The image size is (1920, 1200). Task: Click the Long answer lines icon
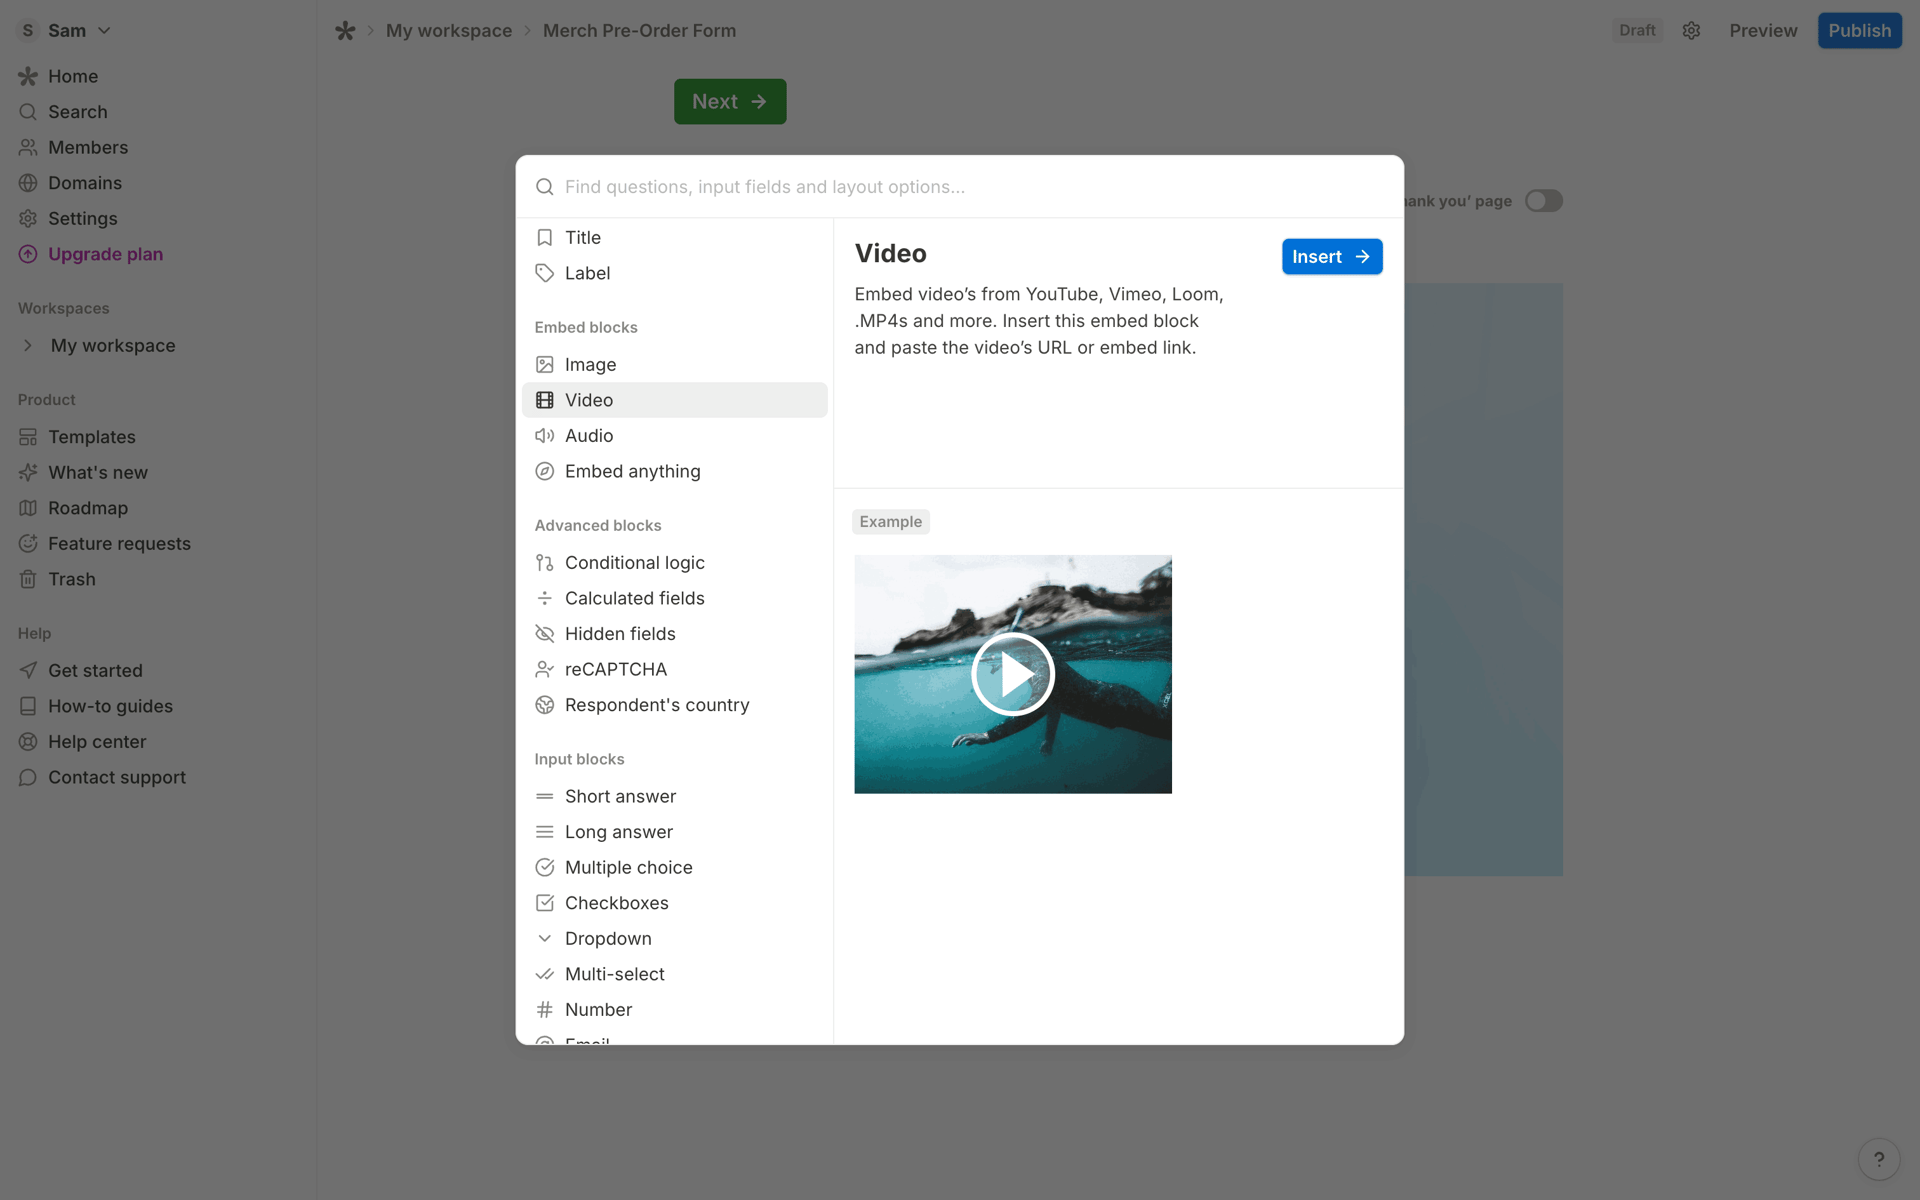tap(544, 832)
